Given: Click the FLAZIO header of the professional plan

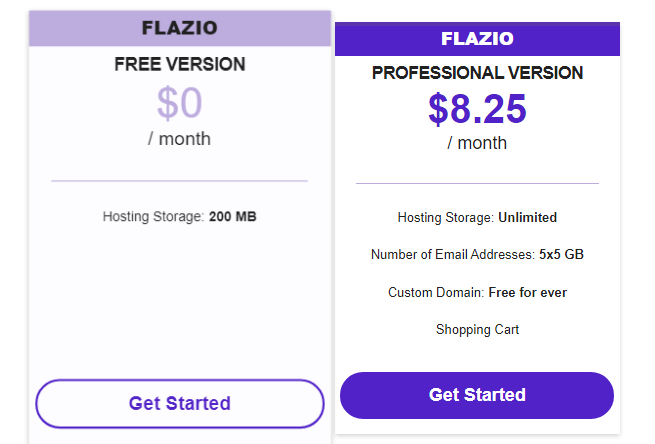Looking at the screenshot, I should (x=477, y=39).
